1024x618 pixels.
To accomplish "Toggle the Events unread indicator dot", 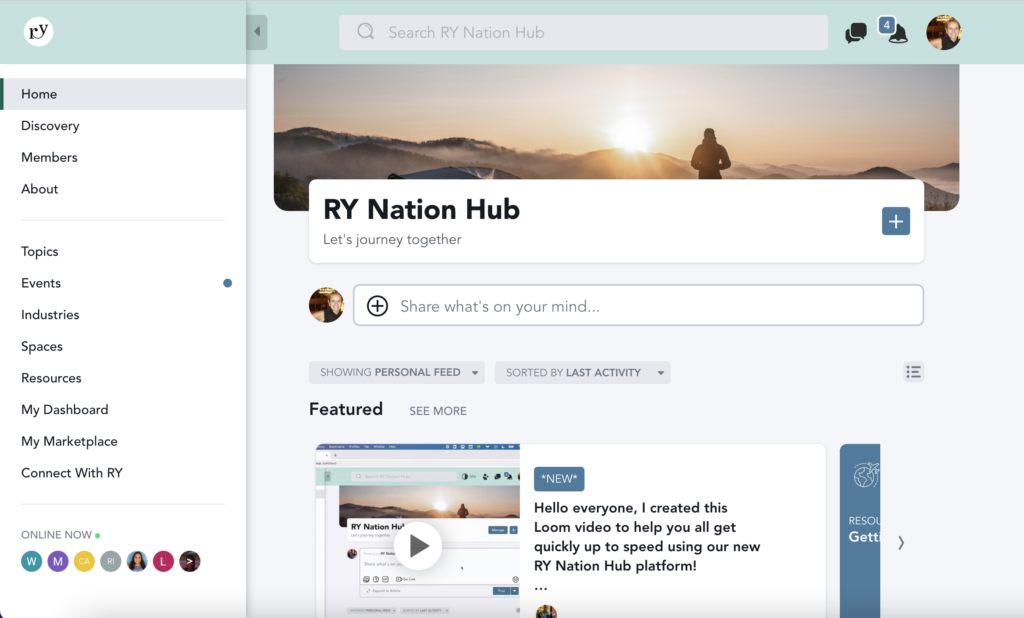I will (227, 283).
